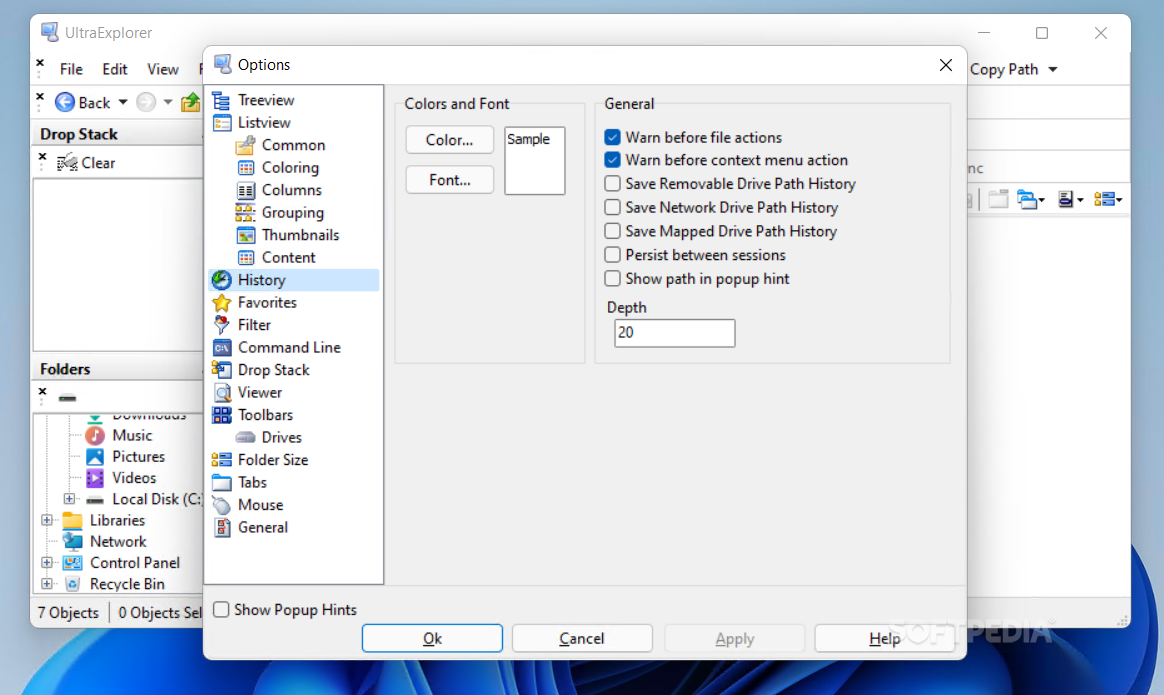Click the Color... button
Viewport: 1164px width, 695px height.
[450, 140]
